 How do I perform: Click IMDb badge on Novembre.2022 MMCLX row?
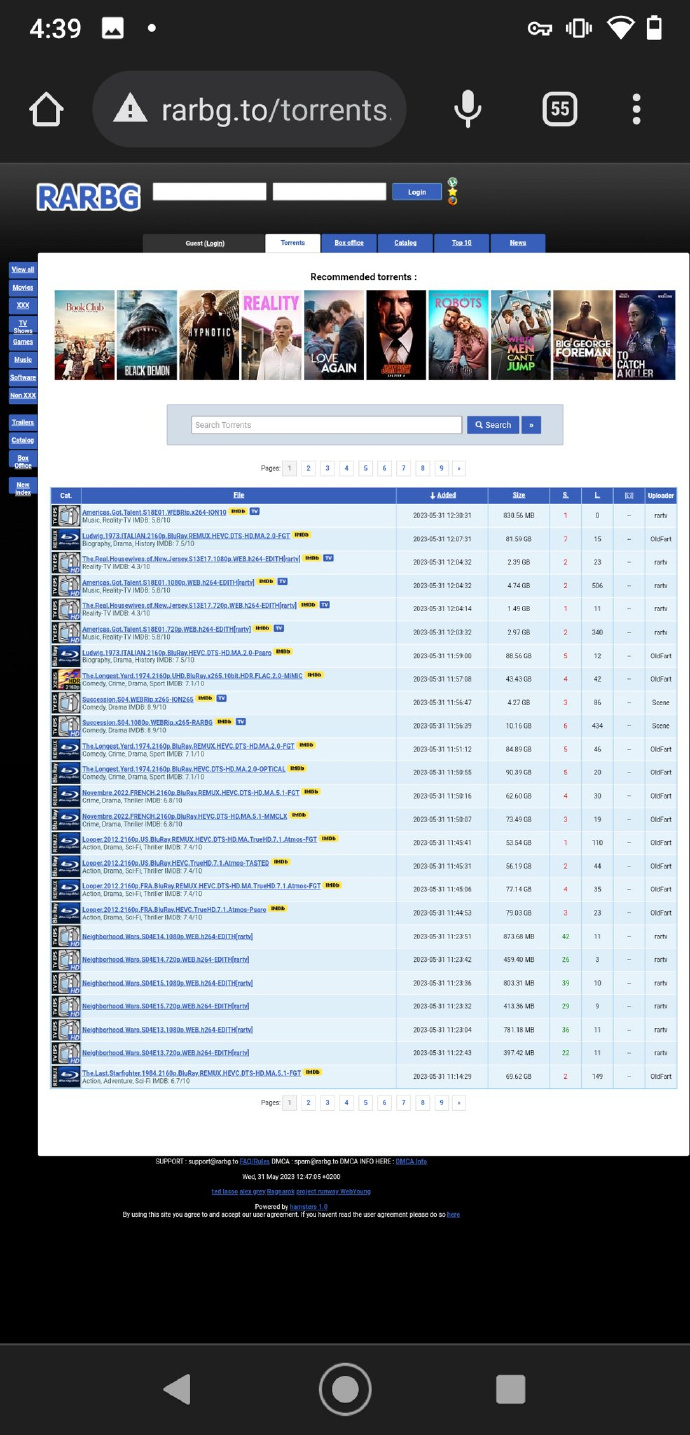299,815
